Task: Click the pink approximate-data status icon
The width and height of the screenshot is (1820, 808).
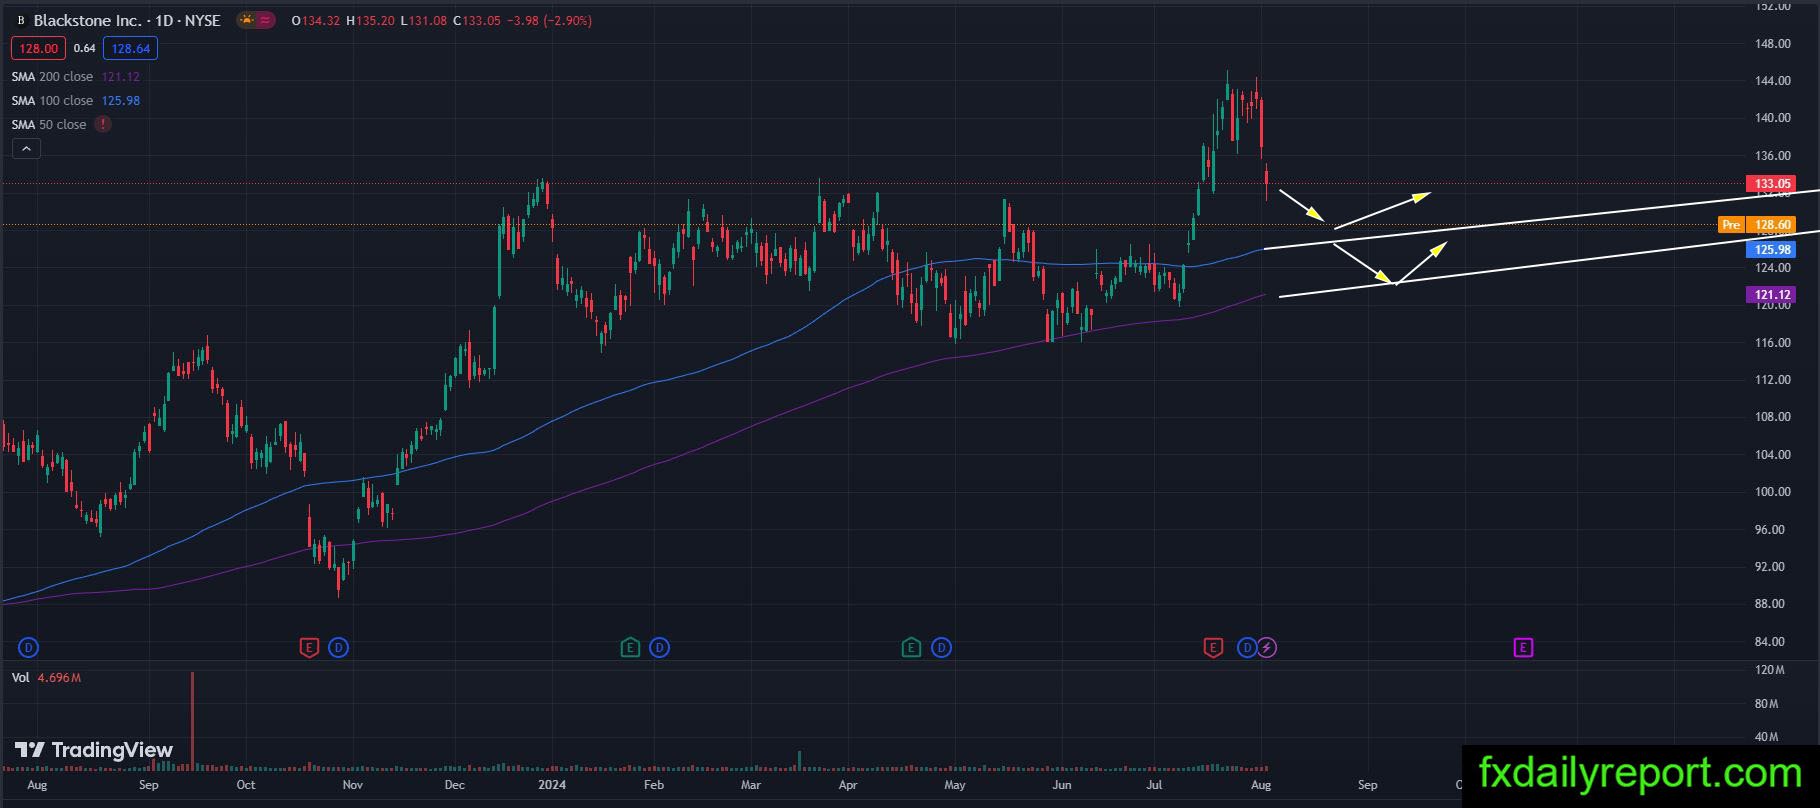Action: tap(265, 20)
